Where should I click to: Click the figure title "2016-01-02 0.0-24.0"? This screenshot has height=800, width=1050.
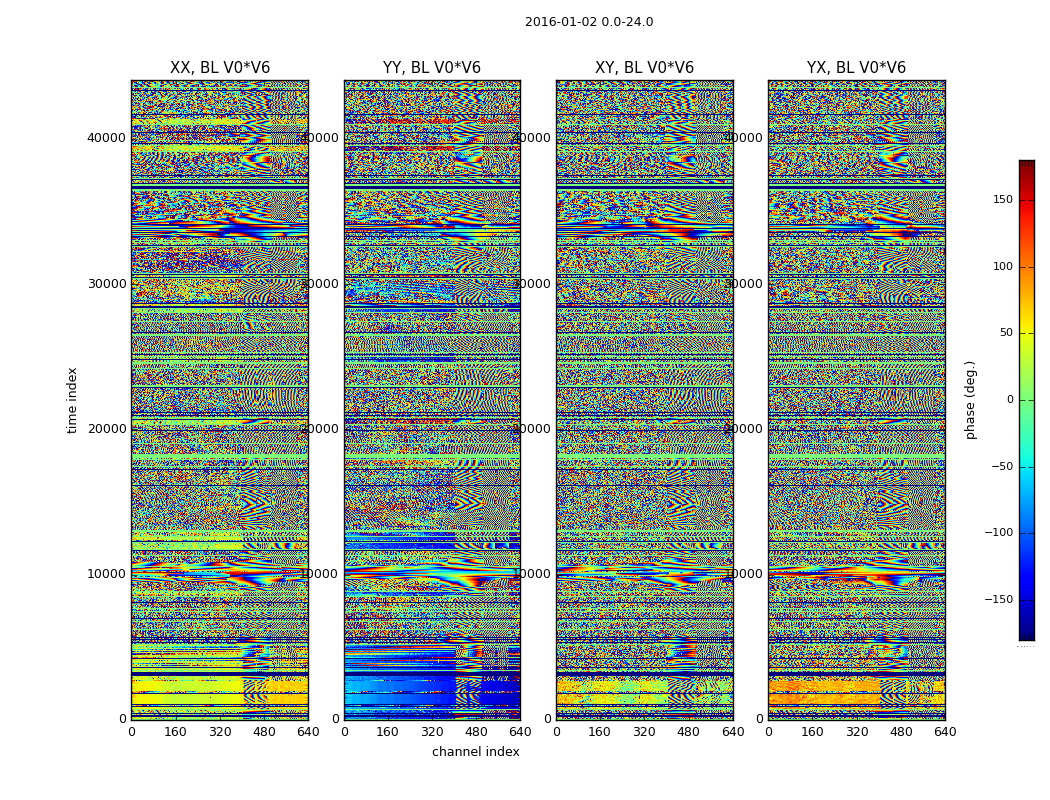click(x=589, y=22)
